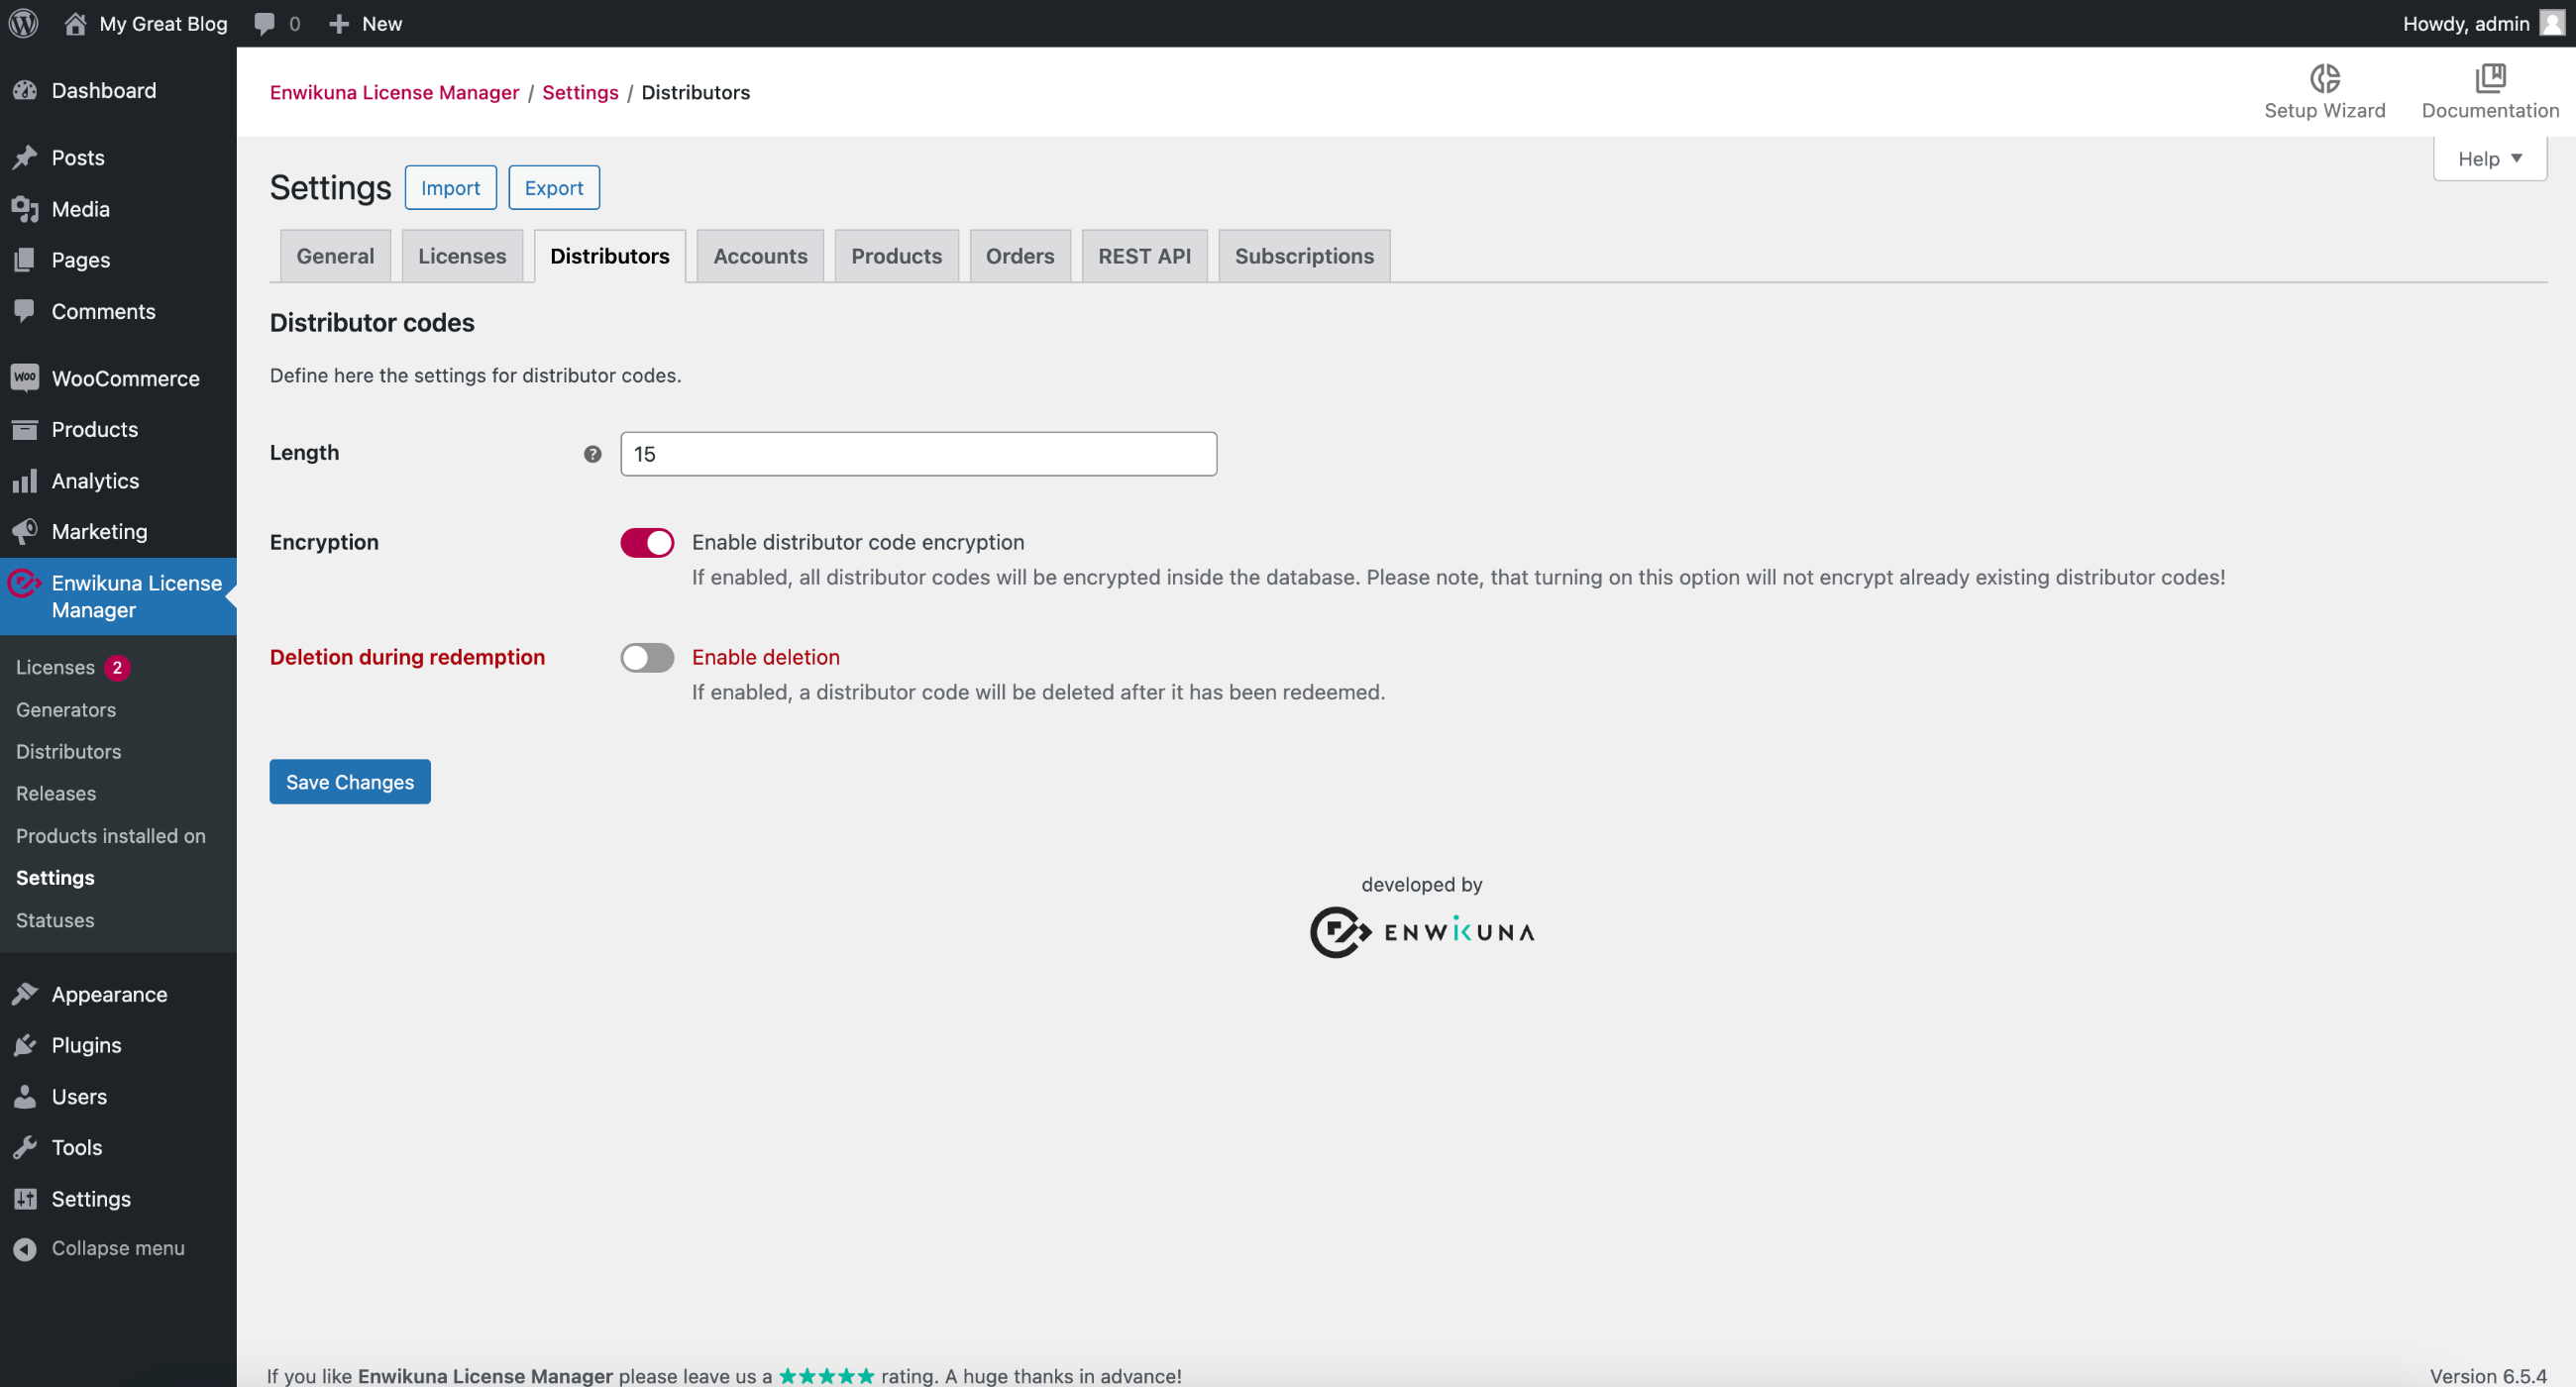
Task: Click the Plugins plug icon
Action: tap(25, 1045)
